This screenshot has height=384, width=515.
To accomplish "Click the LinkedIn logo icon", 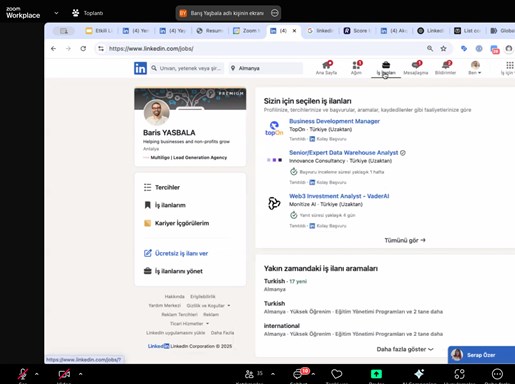I will [140, 68].
